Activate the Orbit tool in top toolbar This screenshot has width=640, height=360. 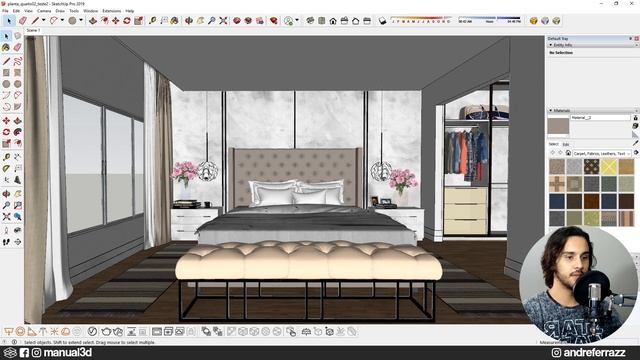pos(189,20)
